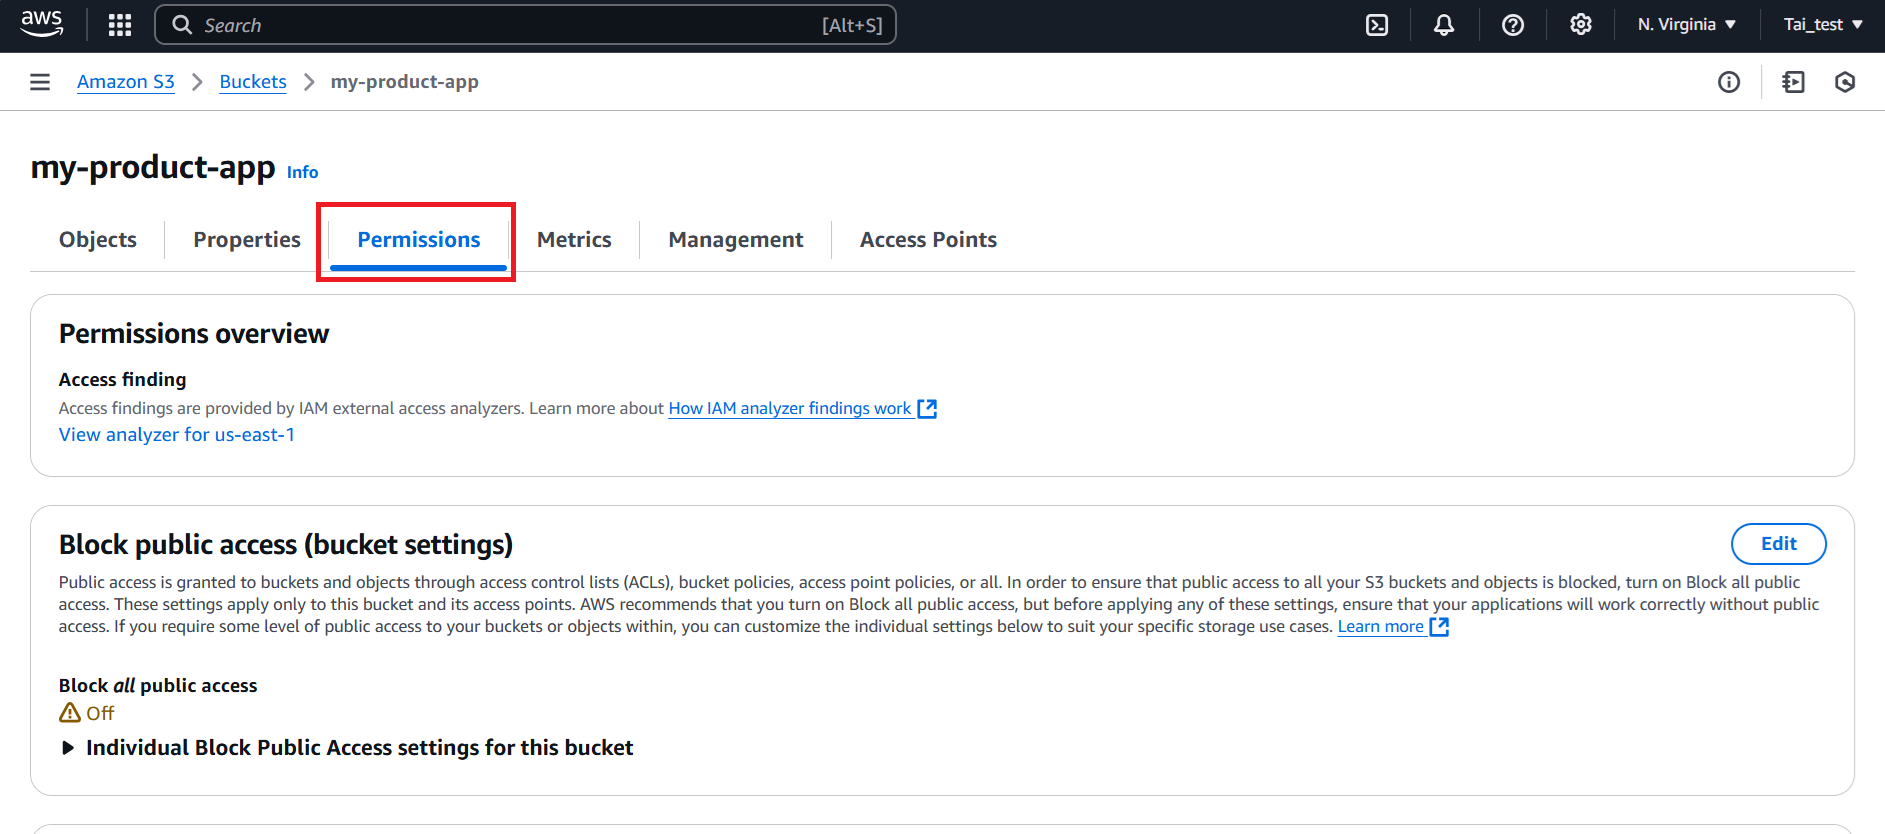Click the warning triangle icon next to Off
Screen dimensions: 1885x834
click(x=70, y=712)
